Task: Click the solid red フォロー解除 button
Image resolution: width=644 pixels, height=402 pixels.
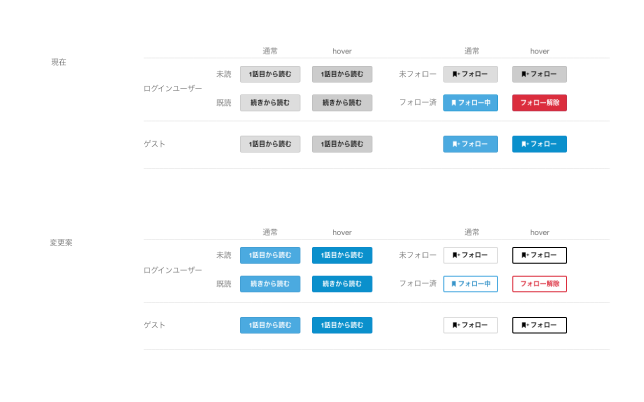Action: [x=539, y=103]
